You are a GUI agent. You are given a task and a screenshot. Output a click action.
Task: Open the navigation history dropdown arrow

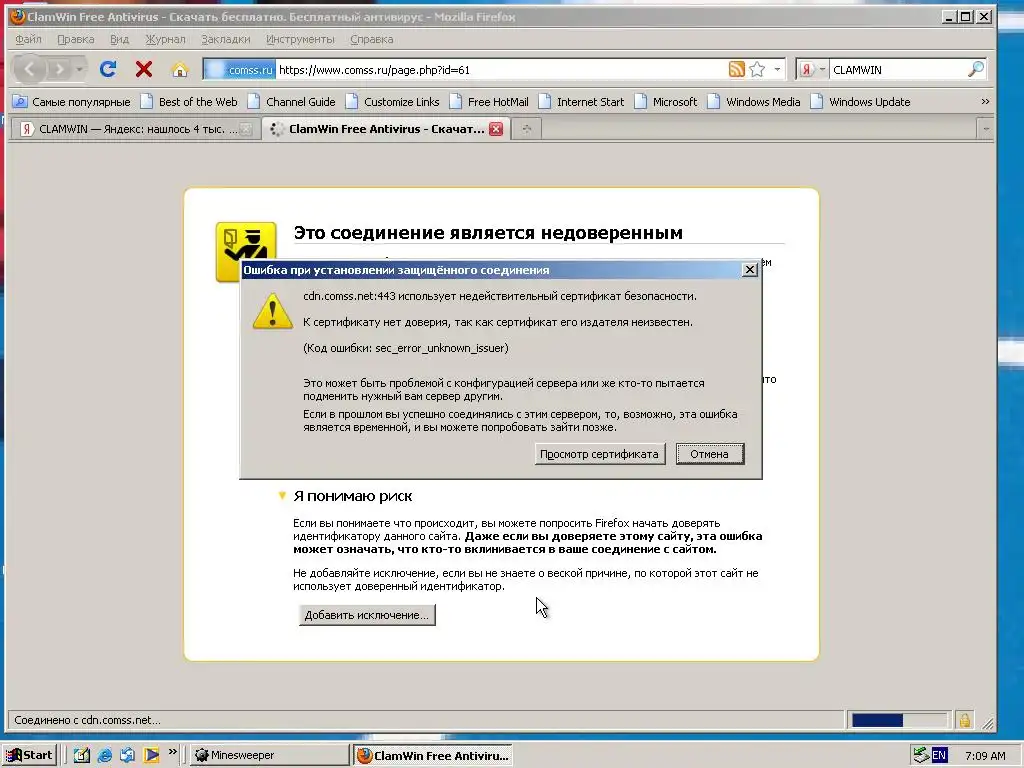click(x=79, y=69)
